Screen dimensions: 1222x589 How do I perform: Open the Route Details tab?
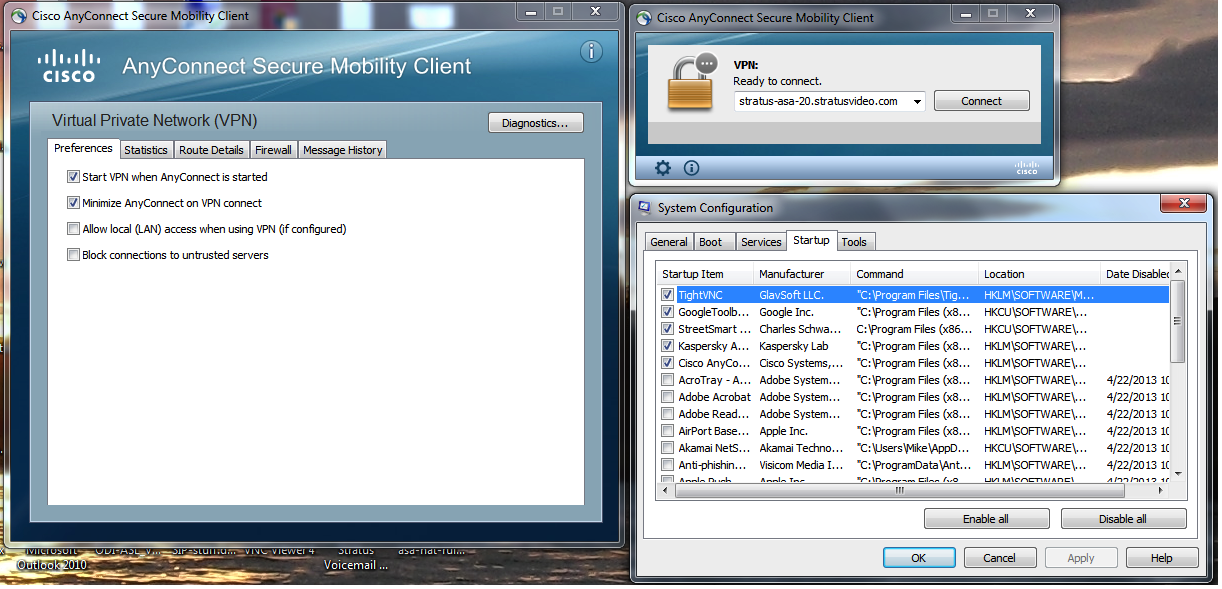click(x=211, y=150)
